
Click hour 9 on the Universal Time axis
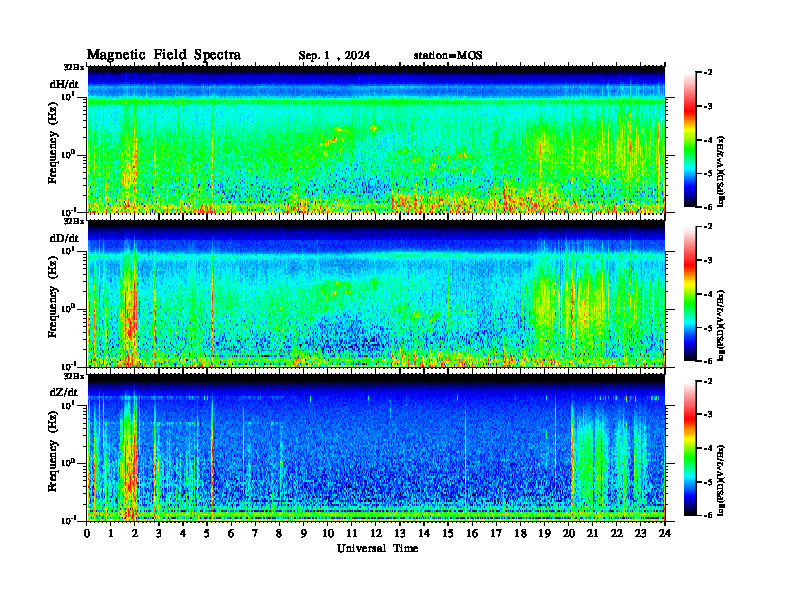[304, 533]
